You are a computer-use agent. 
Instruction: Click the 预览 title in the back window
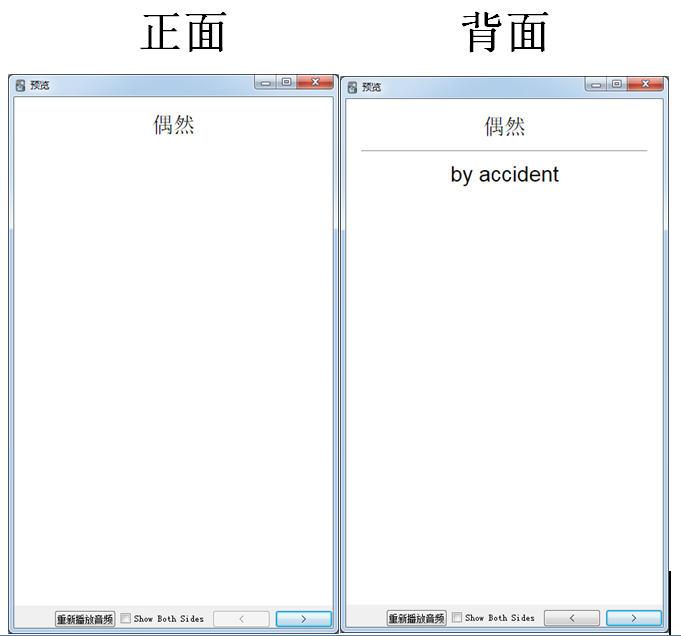[x=371, y=87]
